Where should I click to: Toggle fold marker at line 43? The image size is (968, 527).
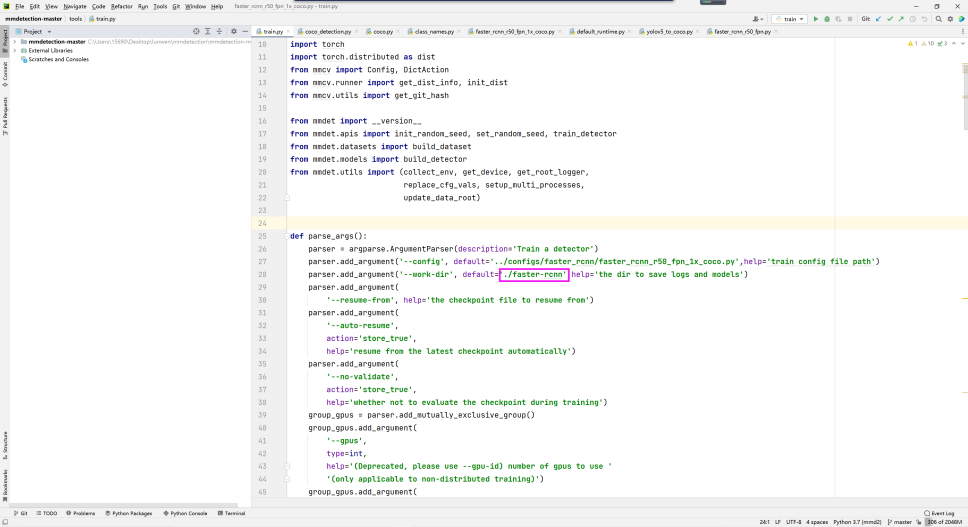tap(286, 467)
